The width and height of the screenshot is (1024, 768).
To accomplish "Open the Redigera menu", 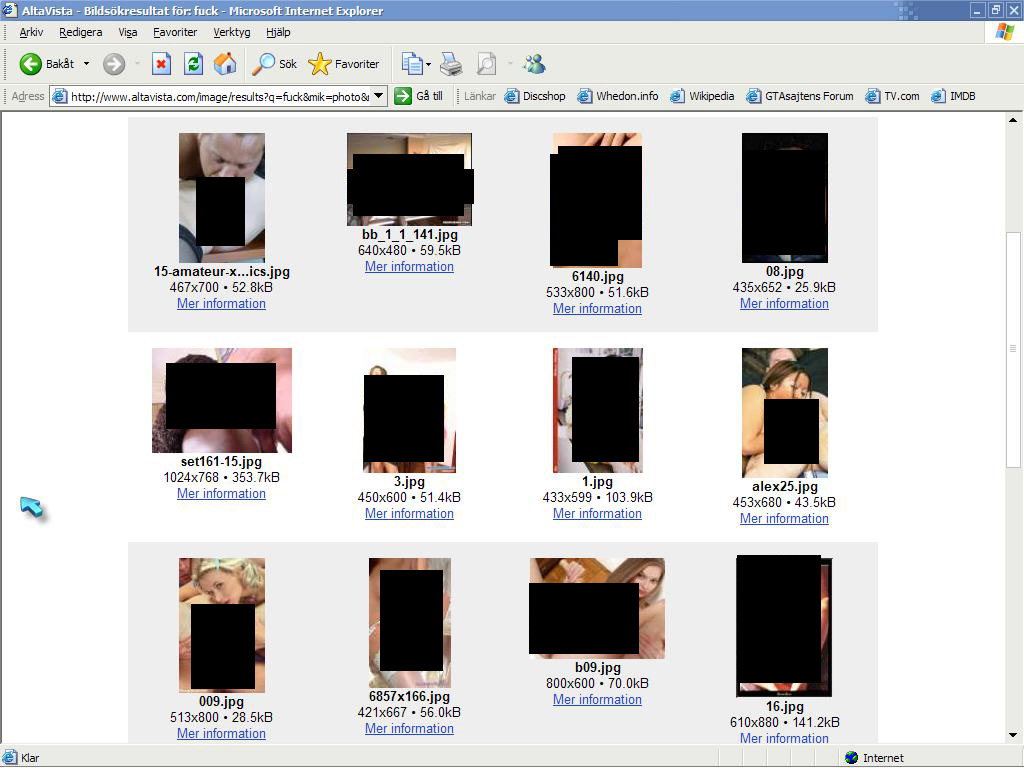I will 80,32.
